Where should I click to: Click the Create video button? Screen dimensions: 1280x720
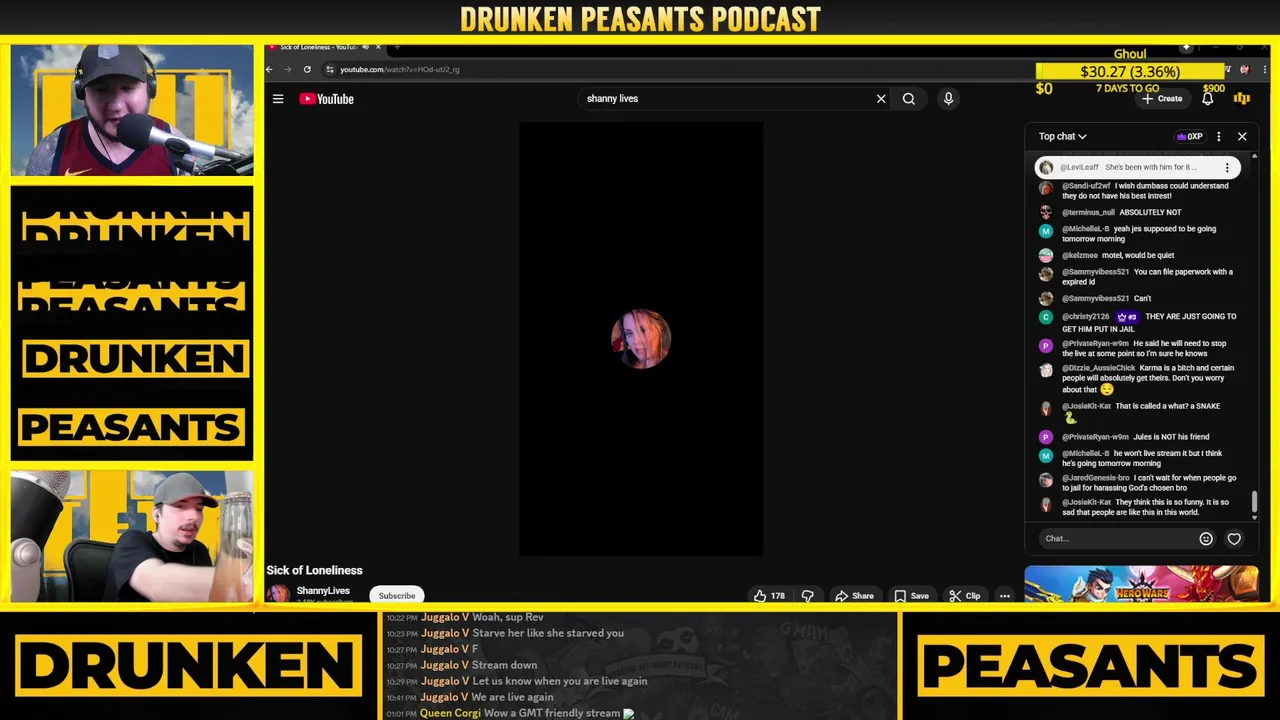click(1162, 99)
